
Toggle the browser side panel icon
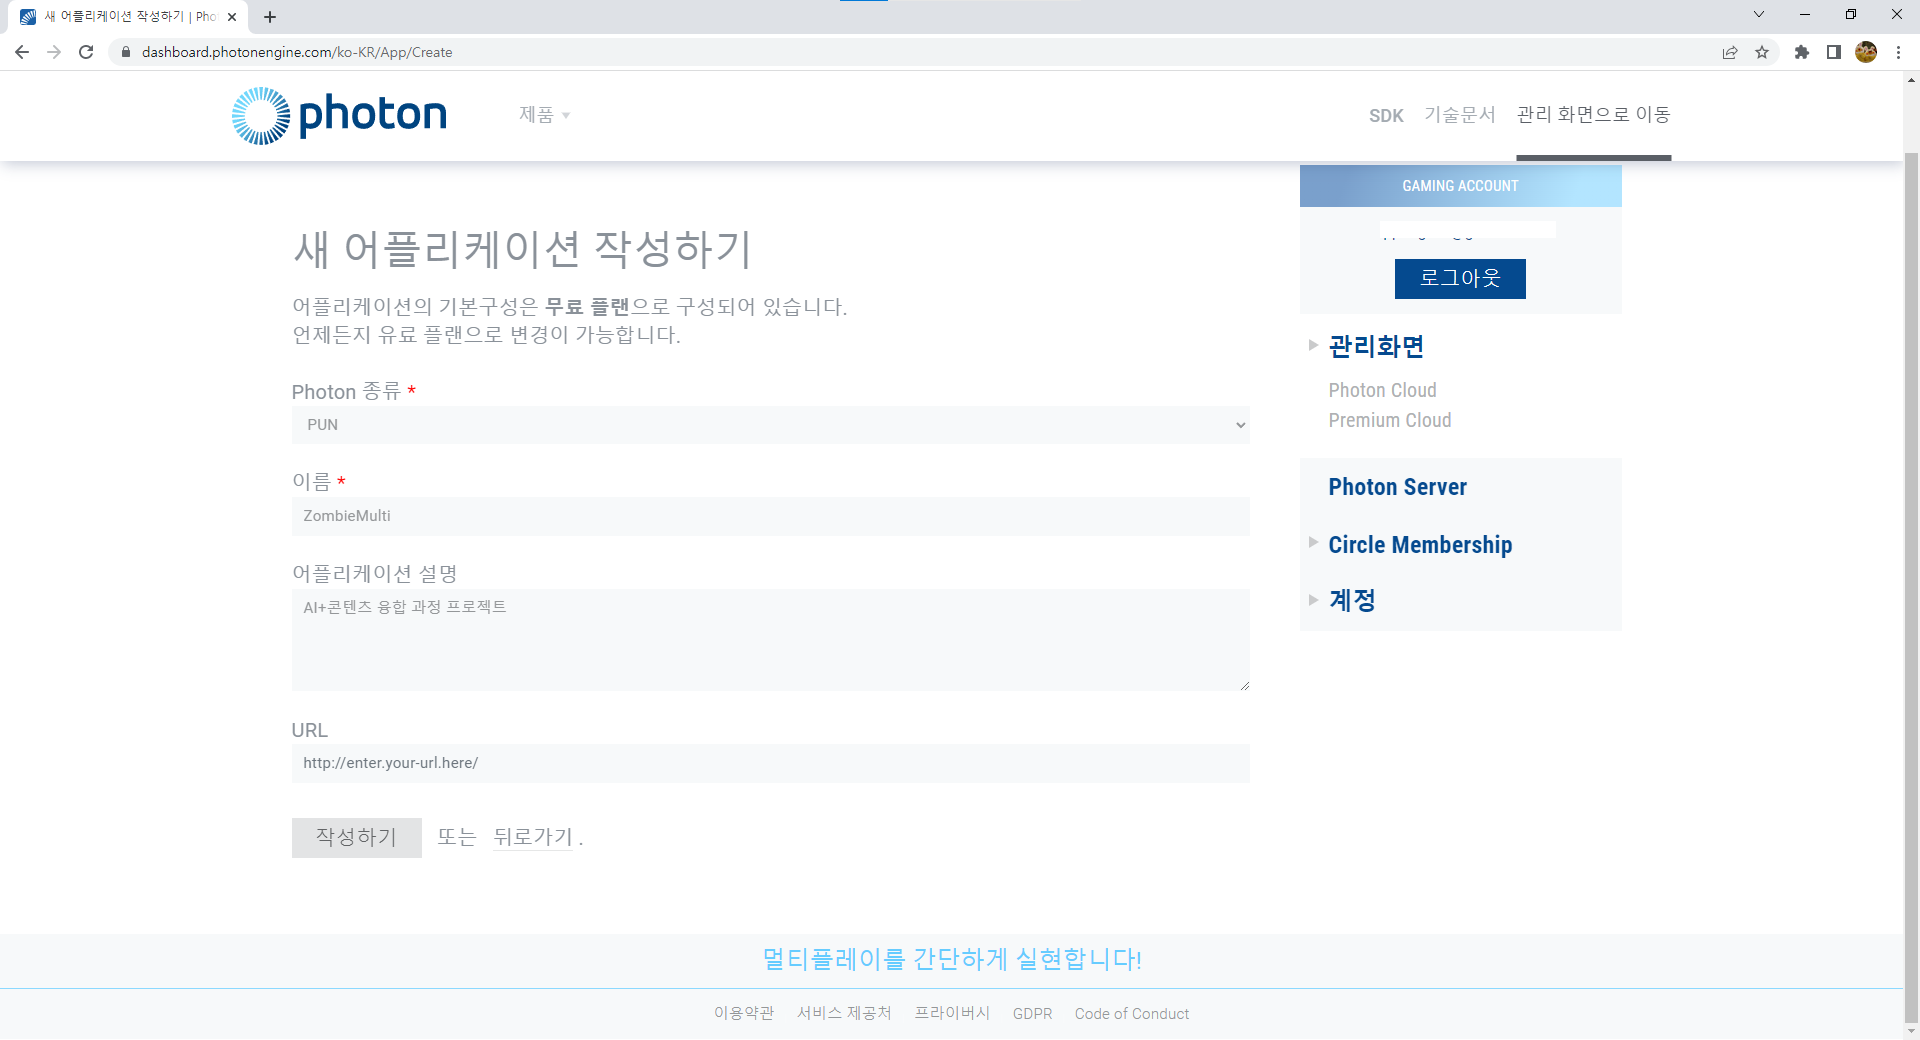(x=1834, y=52)
